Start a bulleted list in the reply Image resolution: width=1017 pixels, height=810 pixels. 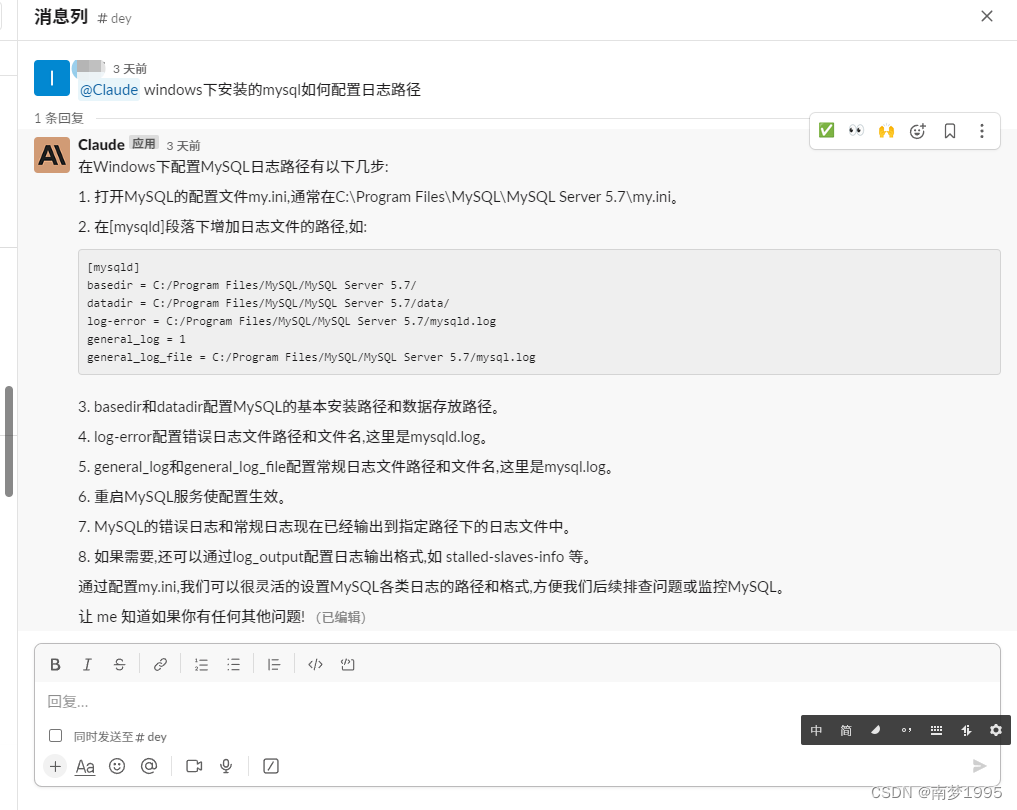click(233, 664)
